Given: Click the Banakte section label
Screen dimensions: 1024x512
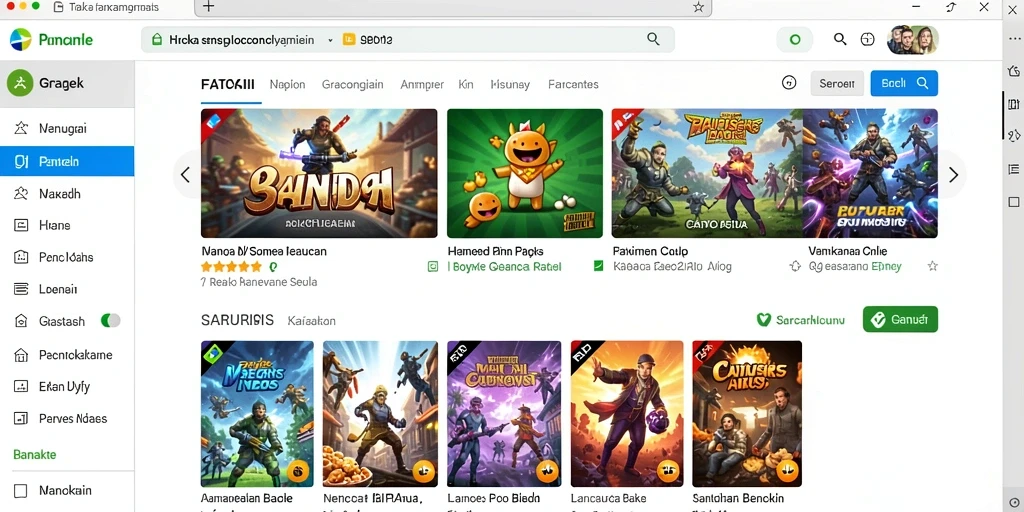Looking at the screenshot, I should click(35, 455).
